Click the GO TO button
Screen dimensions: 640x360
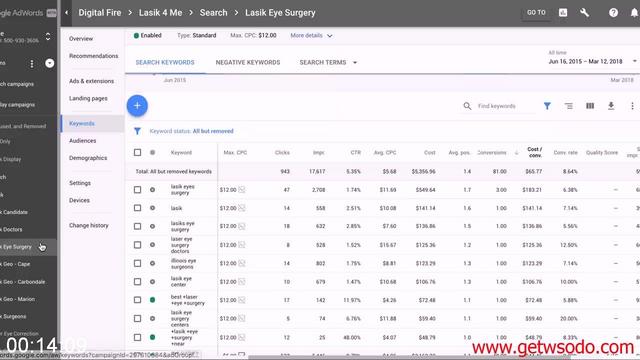(x=536, y=13)
